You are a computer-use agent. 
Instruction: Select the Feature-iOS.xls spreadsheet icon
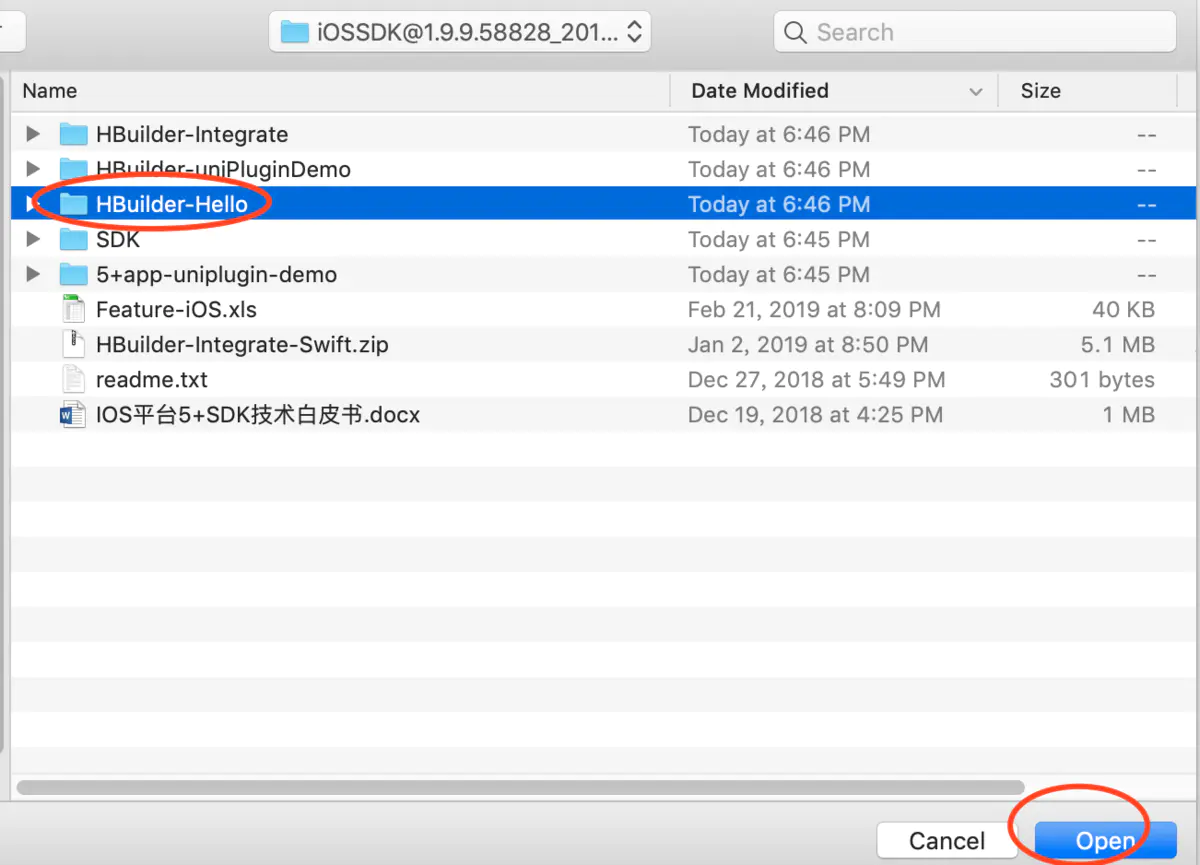(74, 309)
